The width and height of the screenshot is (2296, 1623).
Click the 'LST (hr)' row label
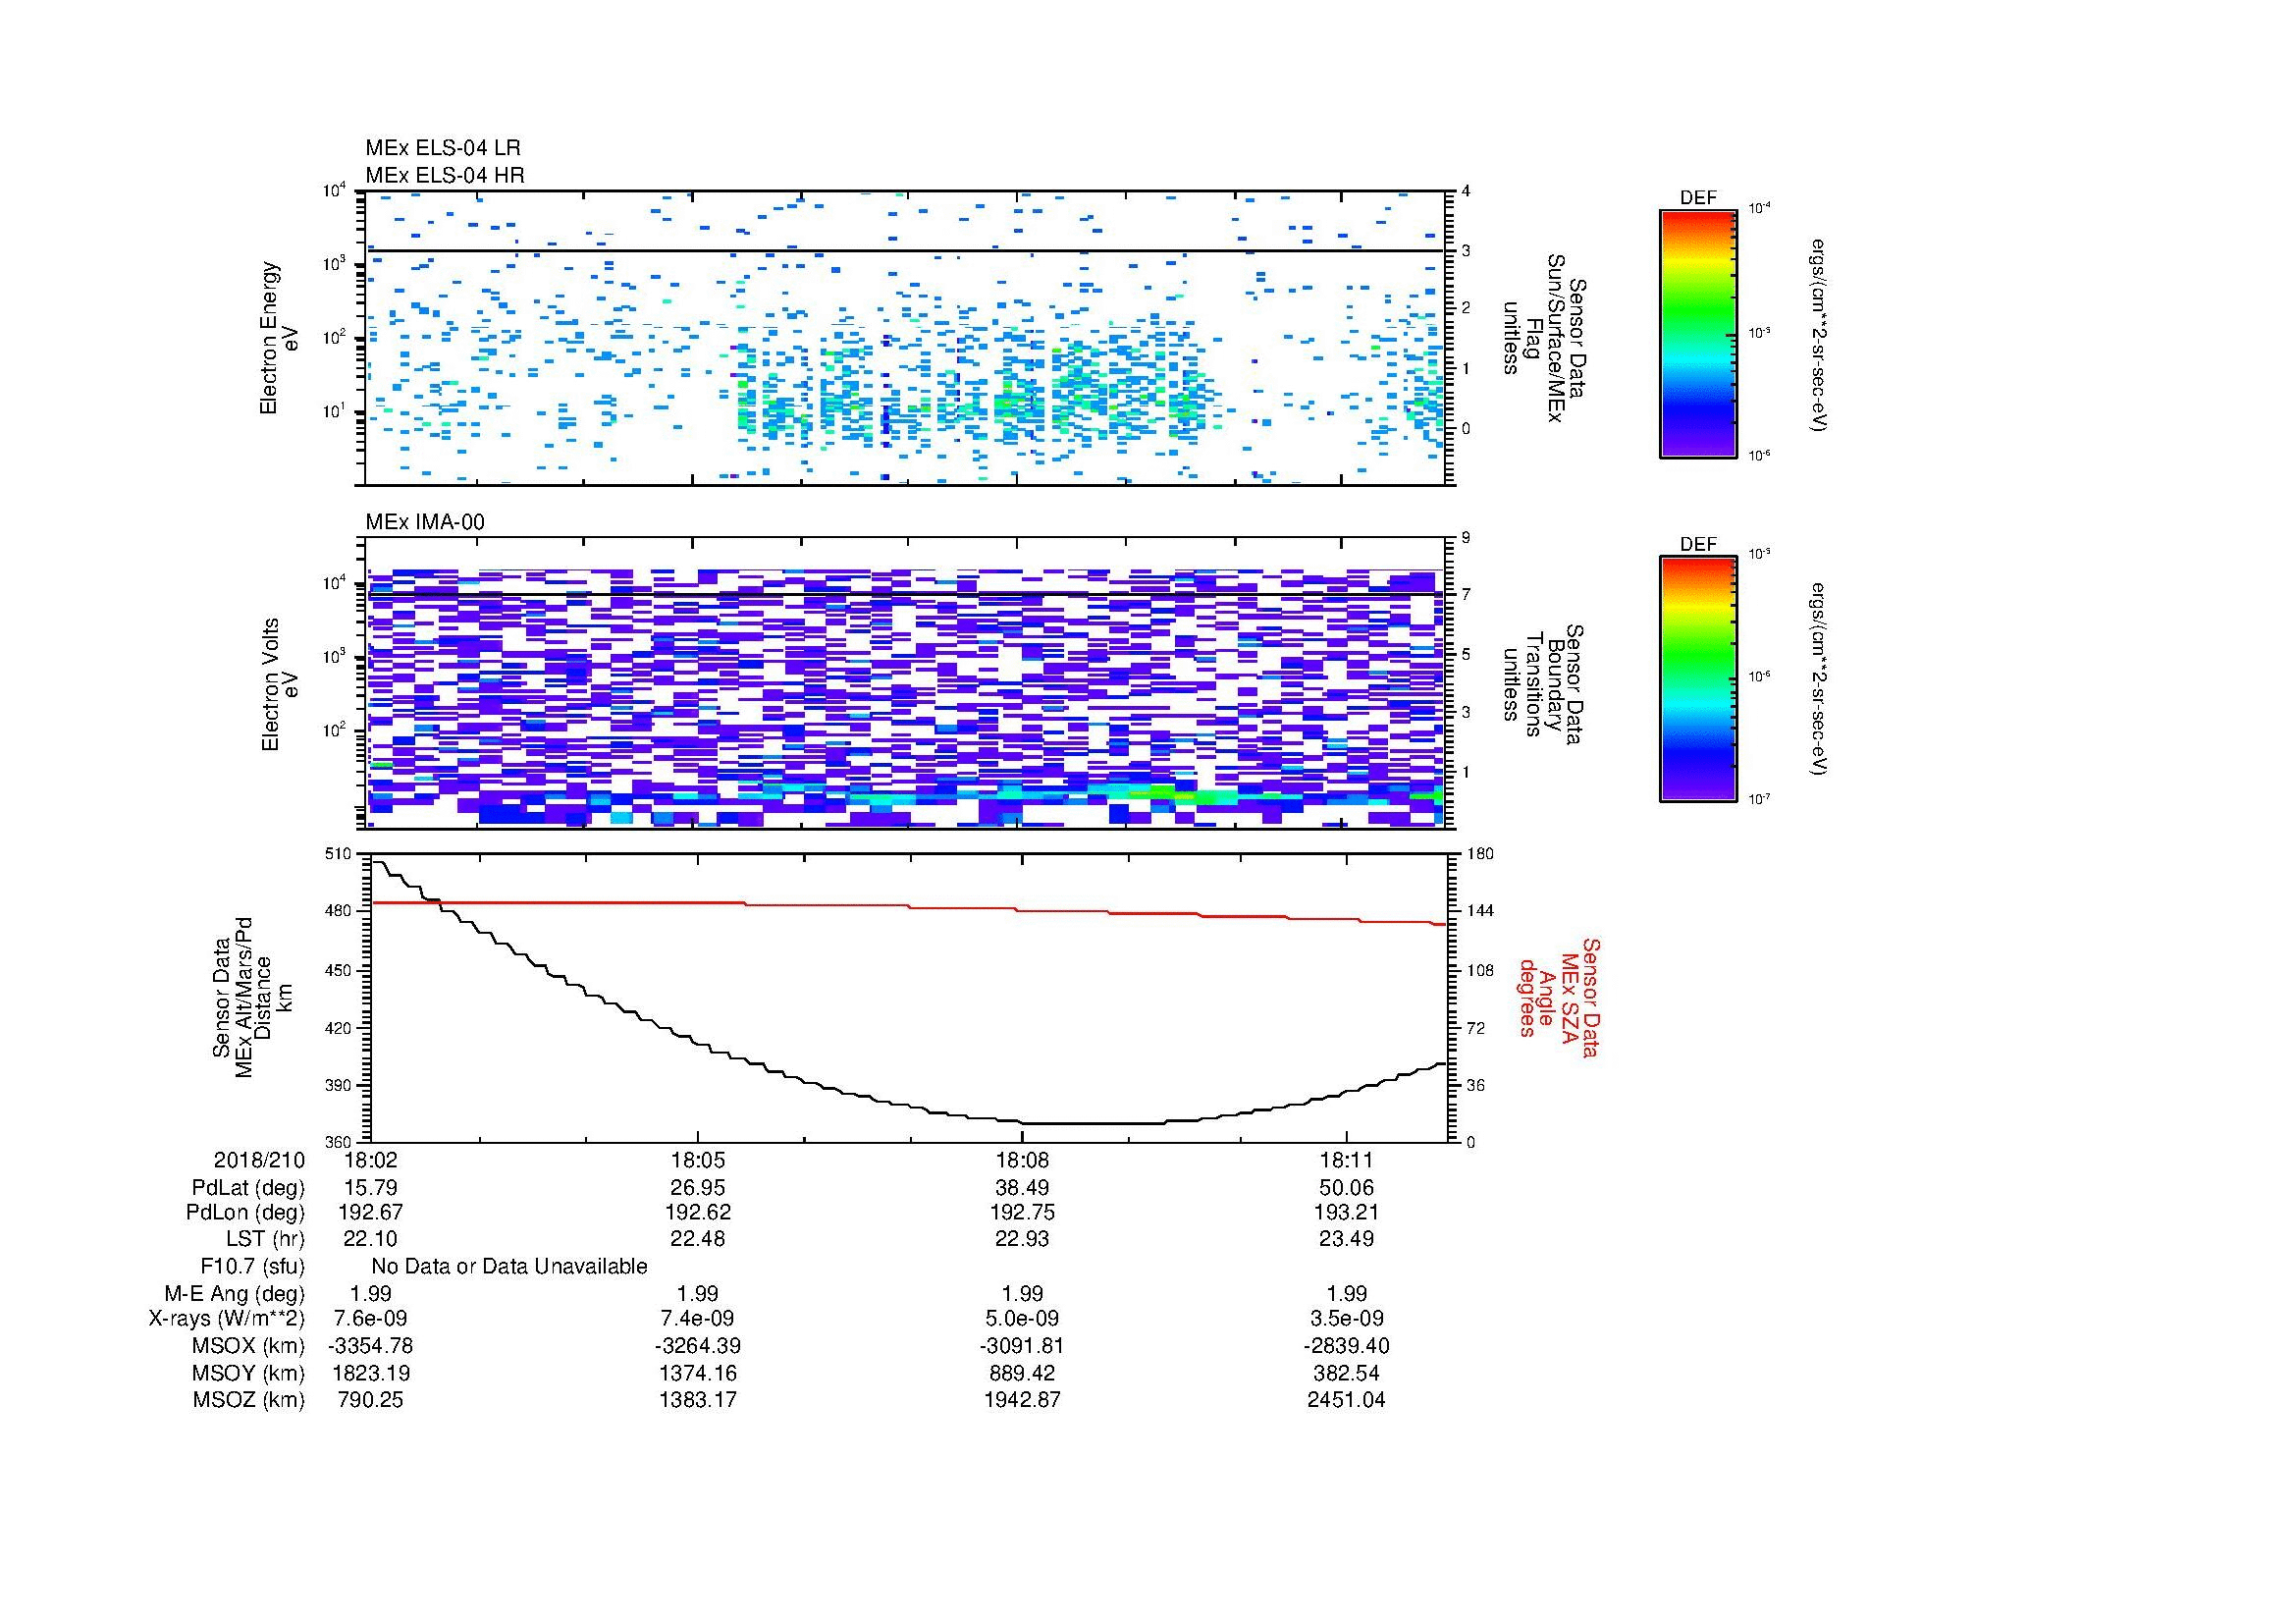pos(265,1239)
